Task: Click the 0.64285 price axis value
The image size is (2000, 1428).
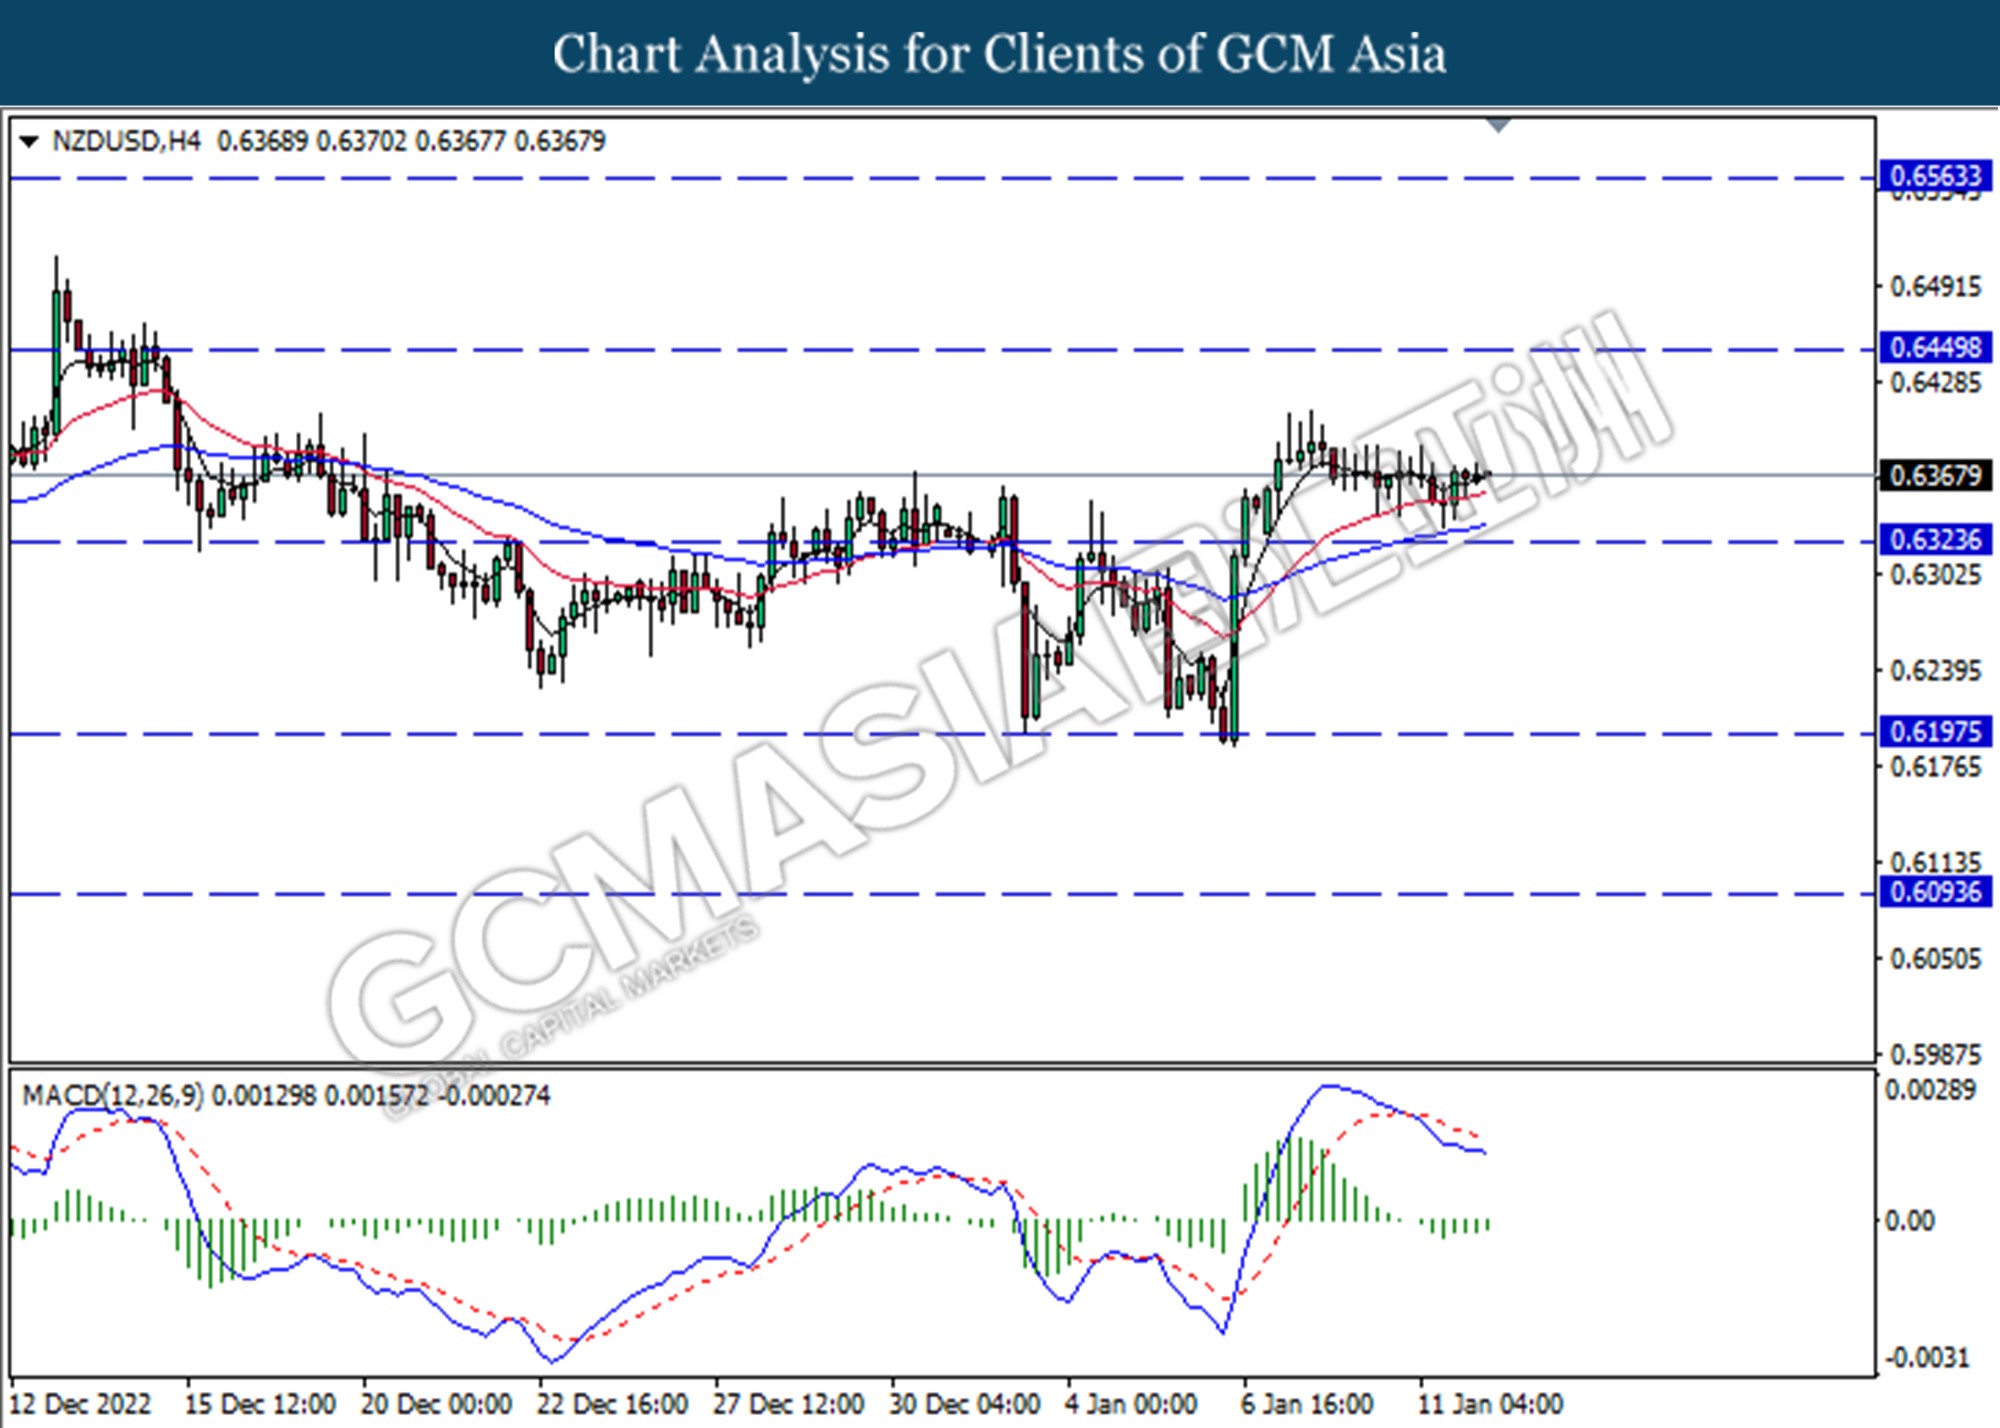Action: [1935, 383]
